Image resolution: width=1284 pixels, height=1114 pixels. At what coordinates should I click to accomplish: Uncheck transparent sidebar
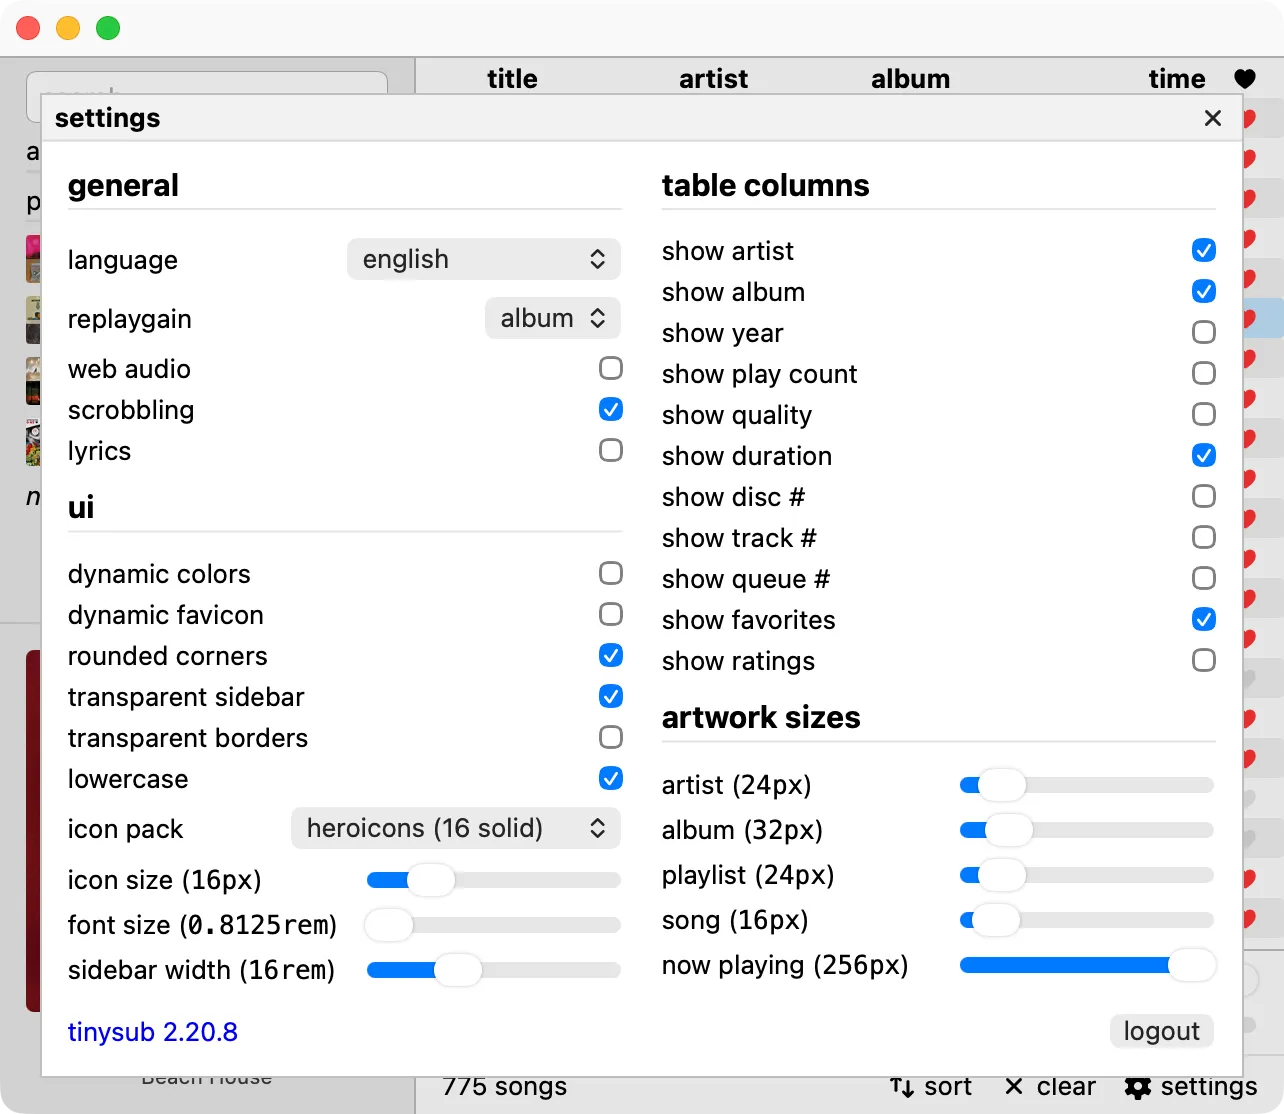click(x=611, y=696)
